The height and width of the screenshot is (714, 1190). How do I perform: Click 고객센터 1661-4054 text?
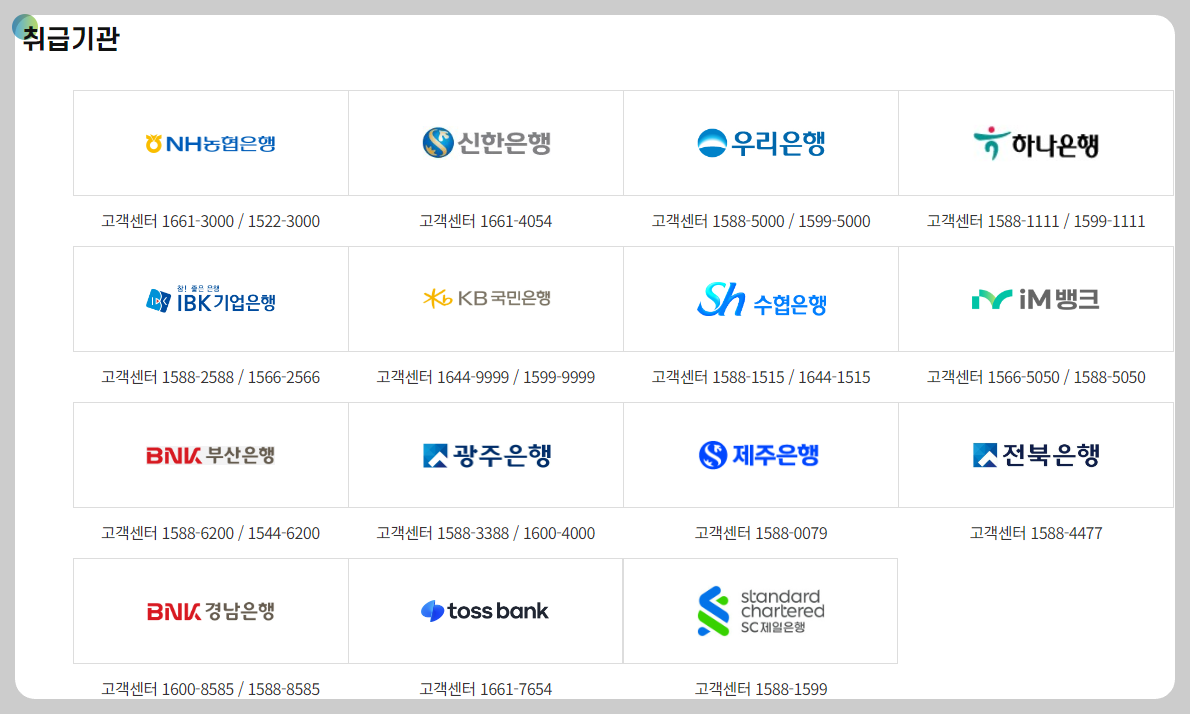coord(486,221)
